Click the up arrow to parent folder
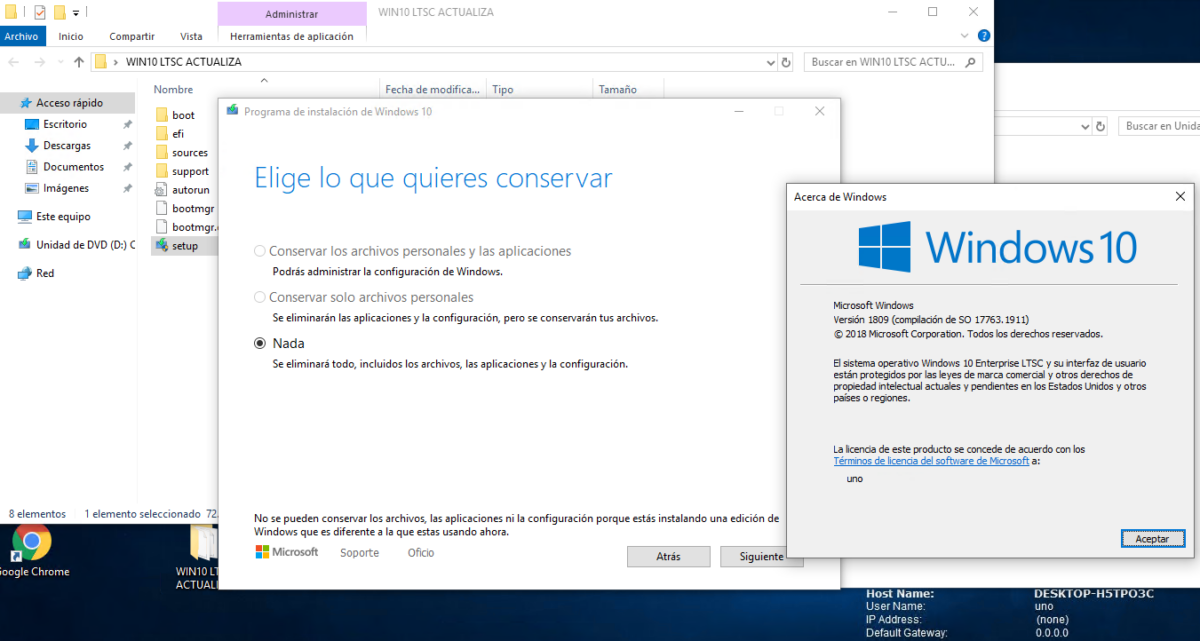Image resolution: width=1200 pixels, height=641 pixels. [x=78, y=62]
